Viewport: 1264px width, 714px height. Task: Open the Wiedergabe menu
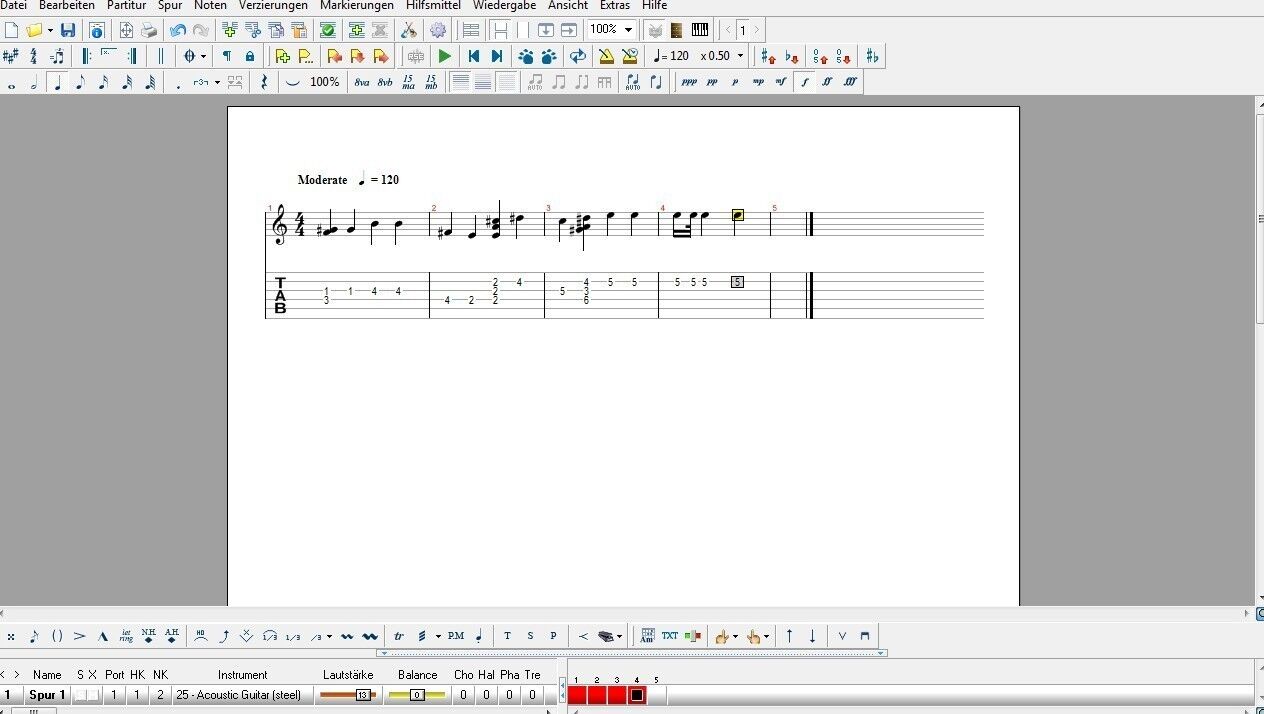point(504,6)
